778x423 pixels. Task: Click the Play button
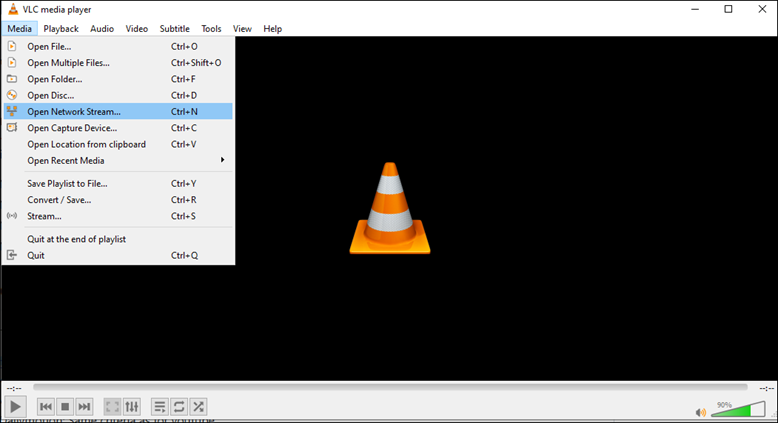(15, 407)
